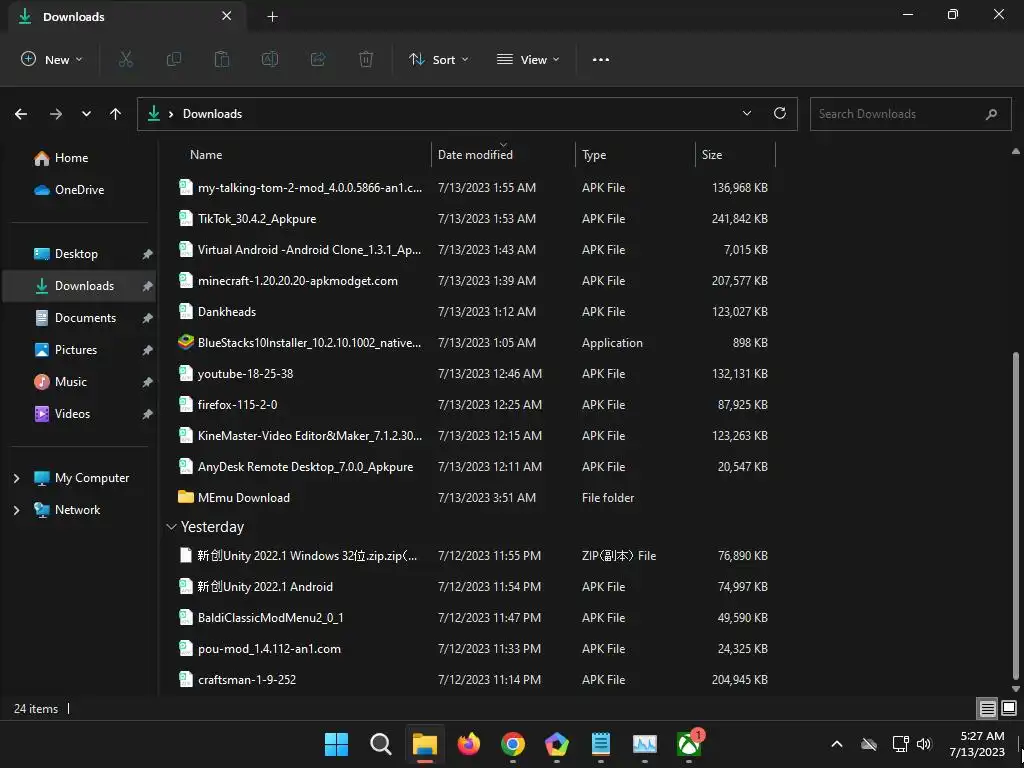The height and width of the screenshot is (768, 1024).
Task: Open the New dropdown menu
Action: [52, 59]
